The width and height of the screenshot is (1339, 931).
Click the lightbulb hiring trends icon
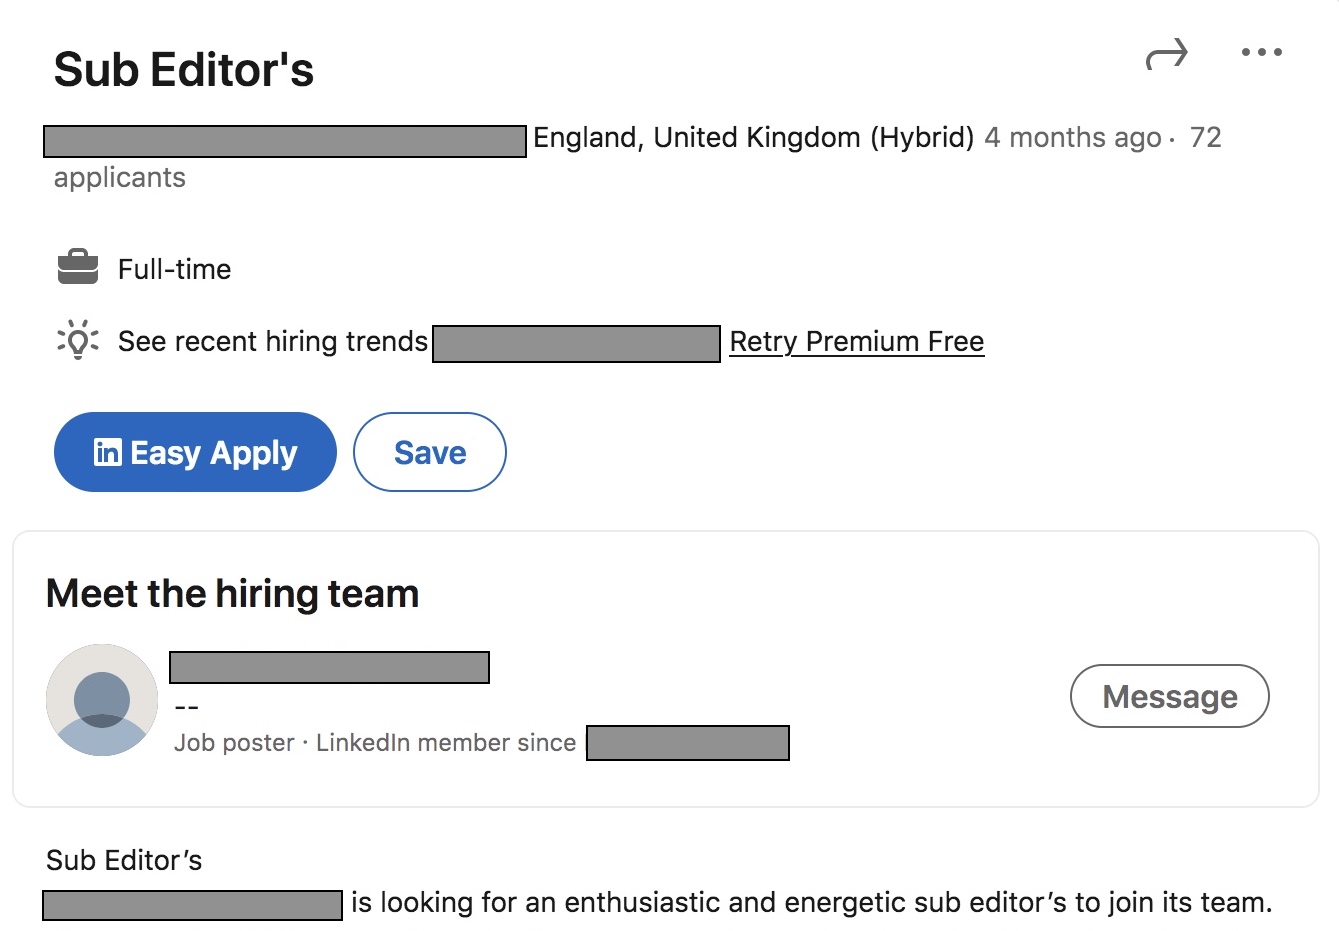(x=78, y=340)
